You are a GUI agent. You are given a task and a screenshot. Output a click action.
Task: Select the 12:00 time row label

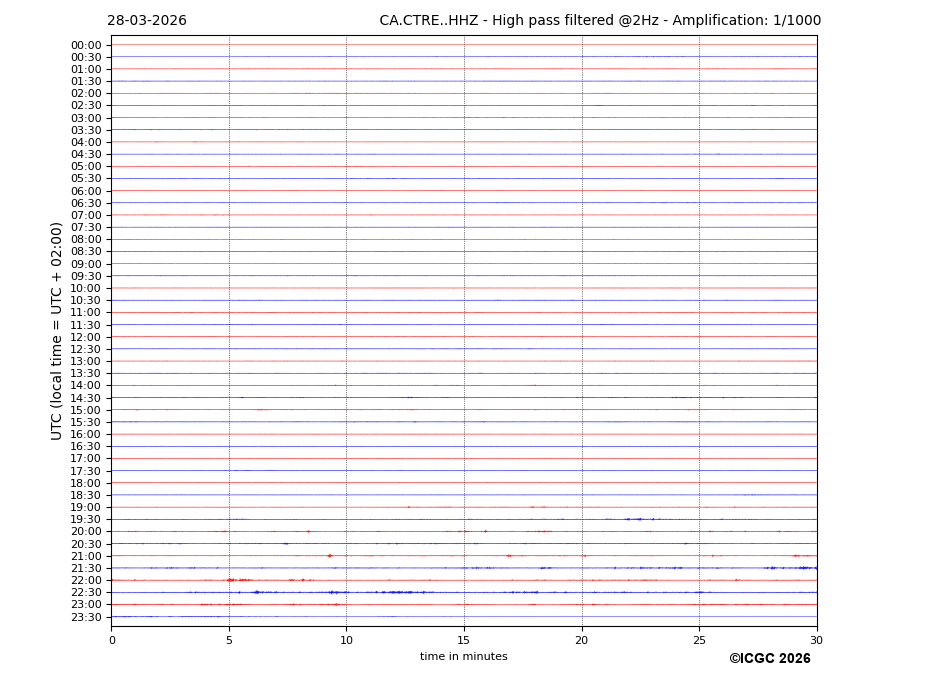click(x=86, y=337)
